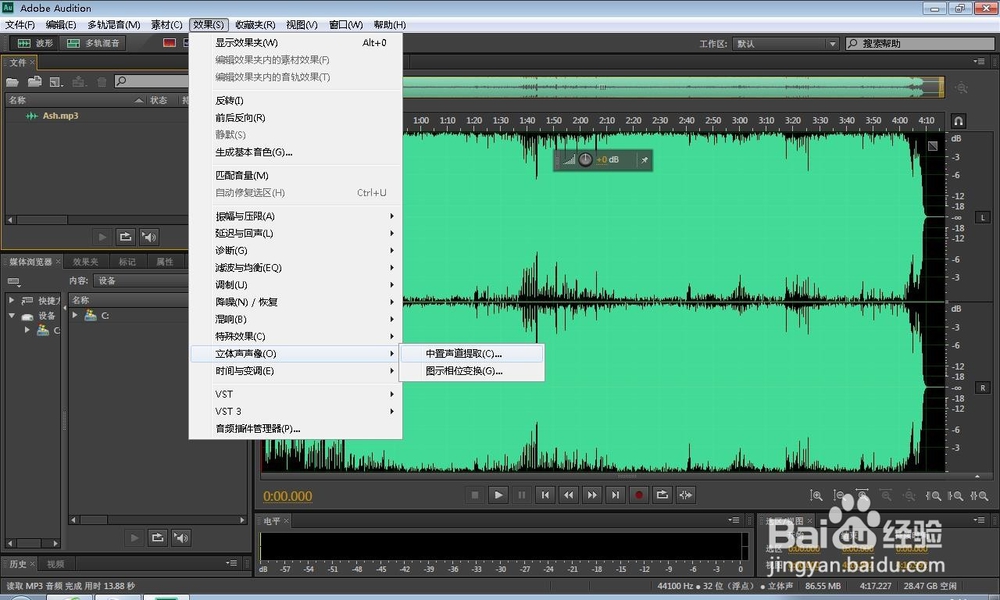
Task: Open the 编辑(E) menu
Action: pos(61,25)
